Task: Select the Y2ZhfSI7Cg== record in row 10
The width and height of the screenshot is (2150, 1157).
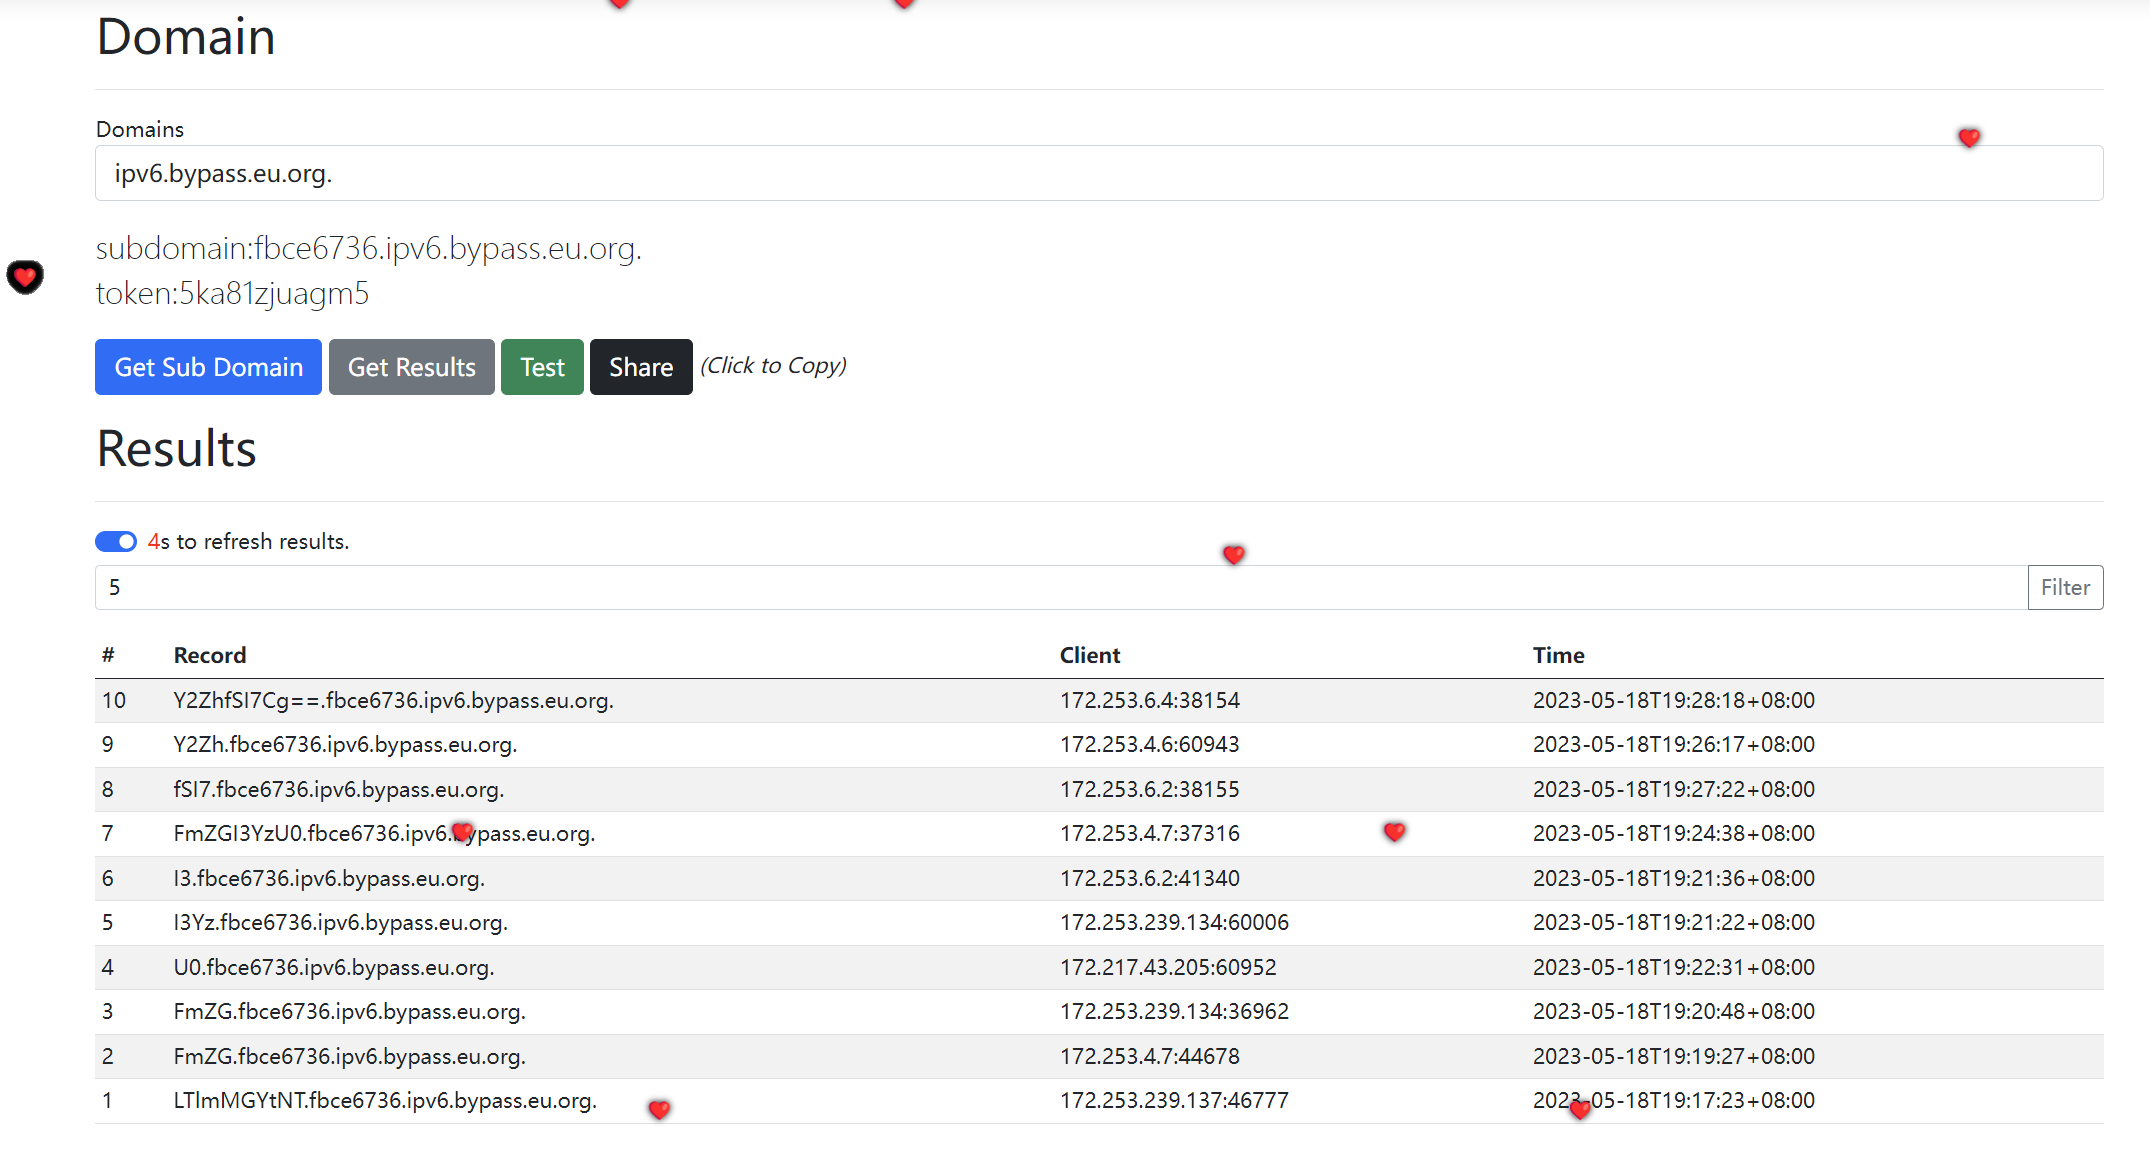Action: [x=393, y=700]
